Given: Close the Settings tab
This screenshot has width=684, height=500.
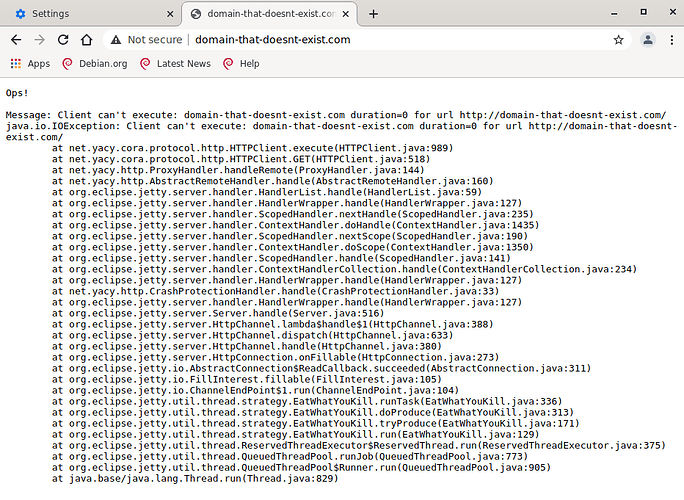Looking at the screenshot, I should pyautogui.click(x=170, y=14).
